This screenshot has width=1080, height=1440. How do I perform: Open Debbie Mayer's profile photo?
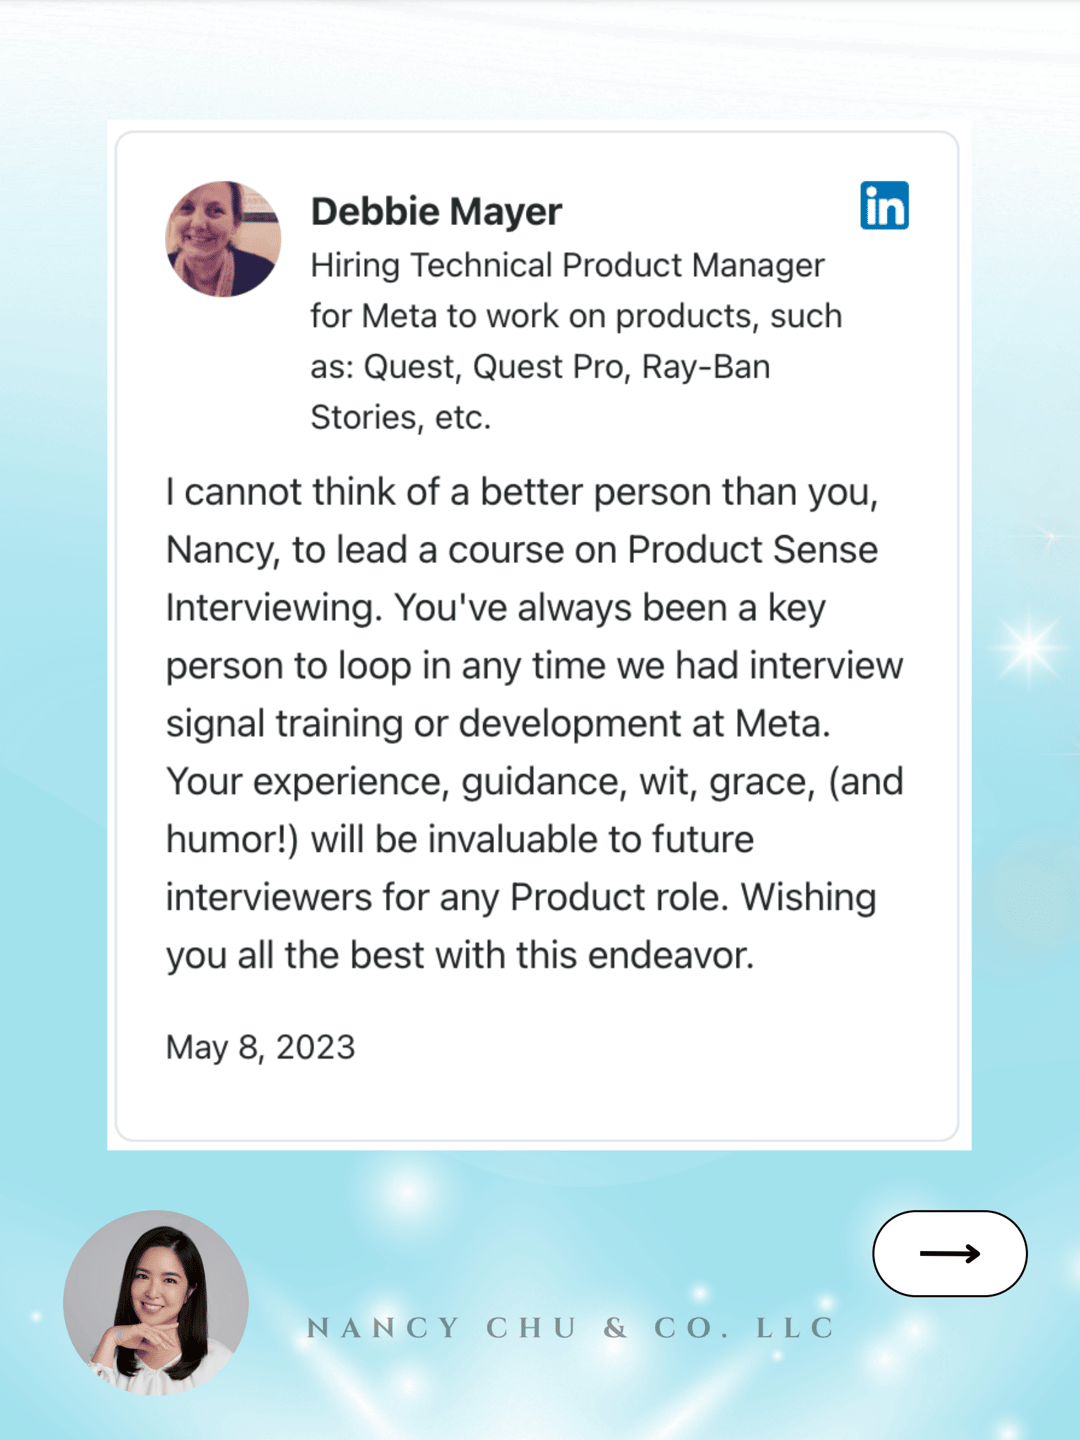223,239
